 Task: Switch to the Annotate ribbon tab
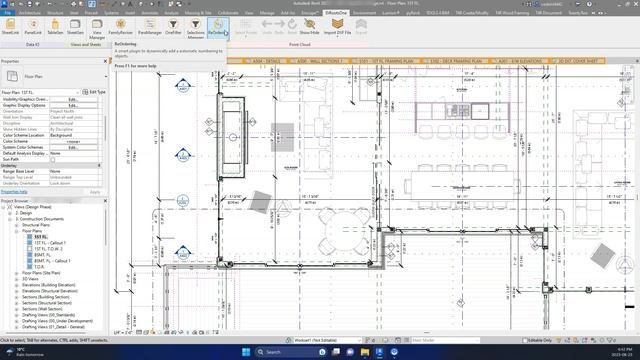click(x=149, y=13)
